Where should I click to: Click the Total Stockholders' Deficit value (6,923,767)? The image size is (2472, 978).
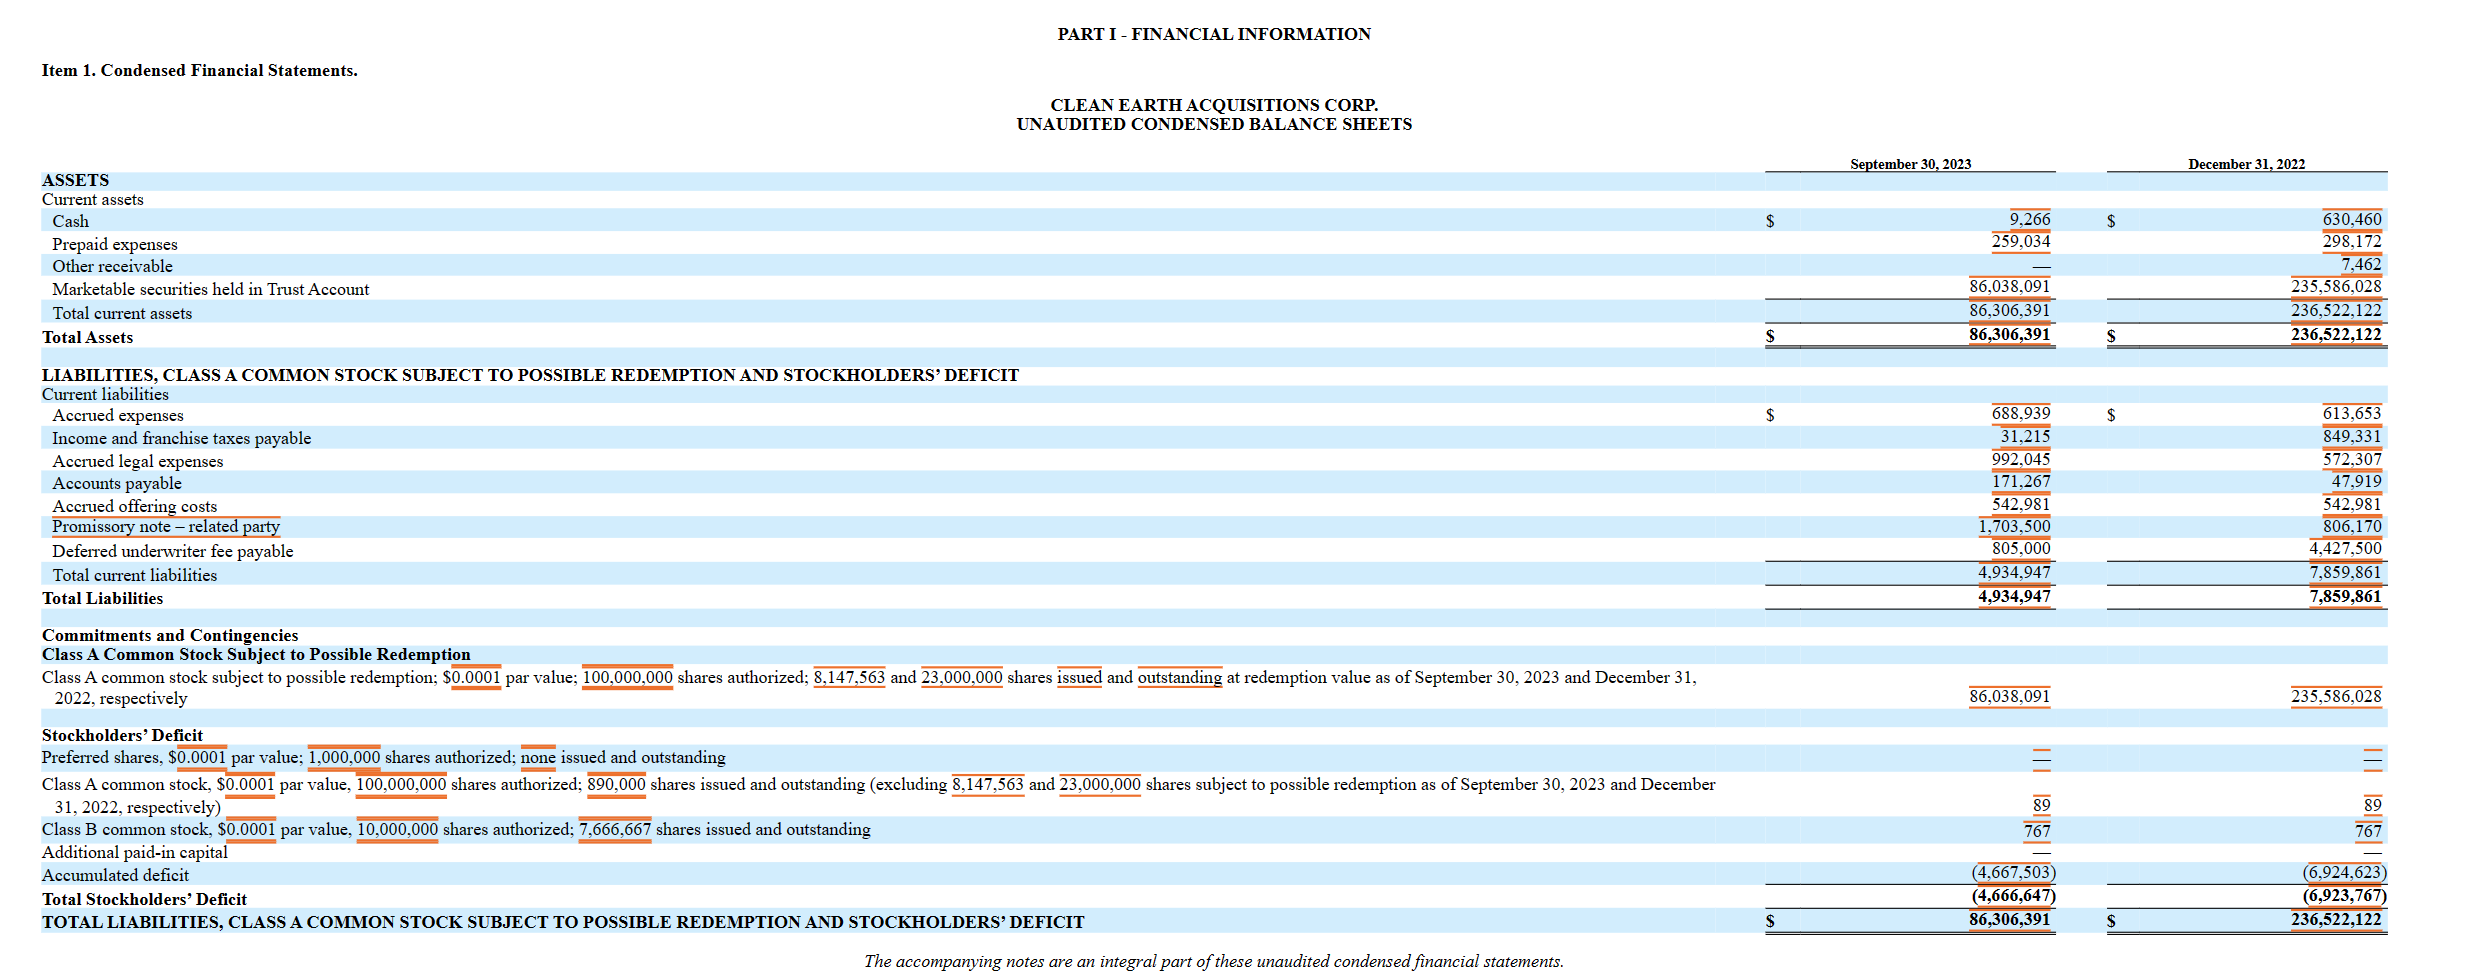click(x=2344, y=895)
